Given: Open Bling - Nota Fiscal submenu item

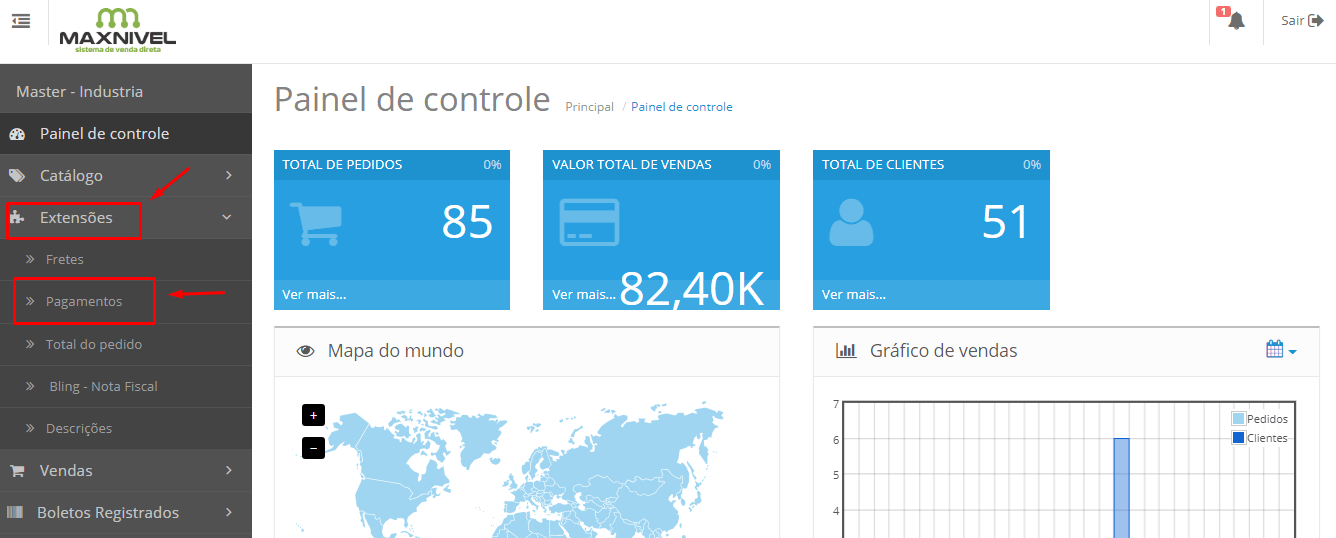Looking at the screenshot, I should click(x=103, y=386).
